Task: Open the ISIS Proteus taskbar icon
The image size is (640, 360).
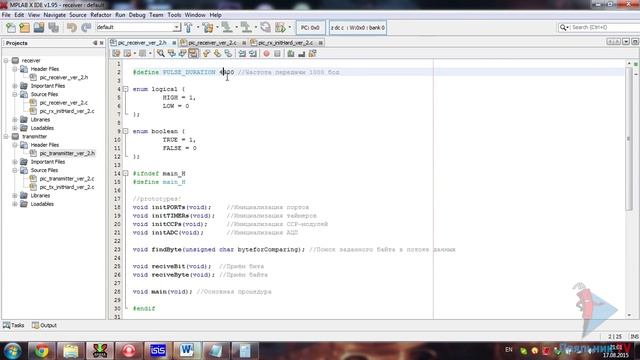Action: click(x=158, y=351)
